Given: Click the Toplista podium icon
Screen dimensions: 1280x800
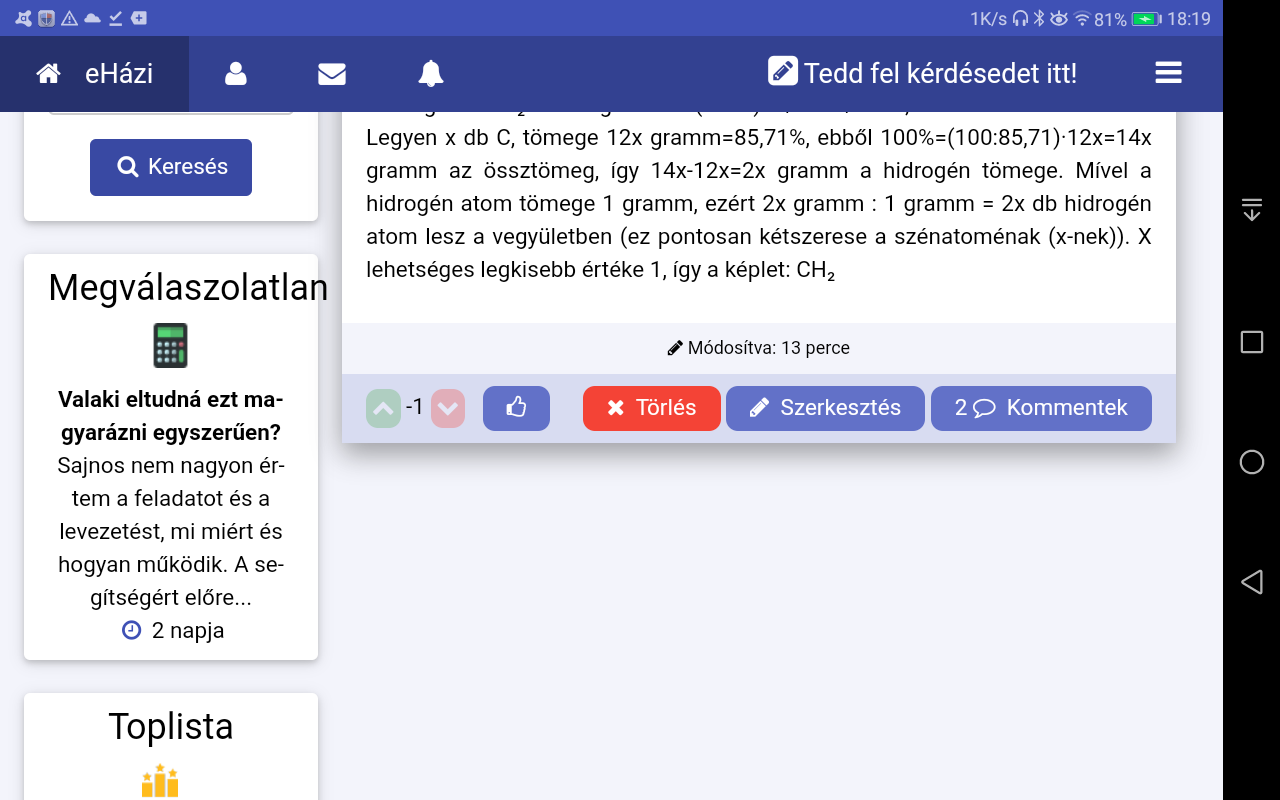Looking at the screenshot, I should point(160,781).
